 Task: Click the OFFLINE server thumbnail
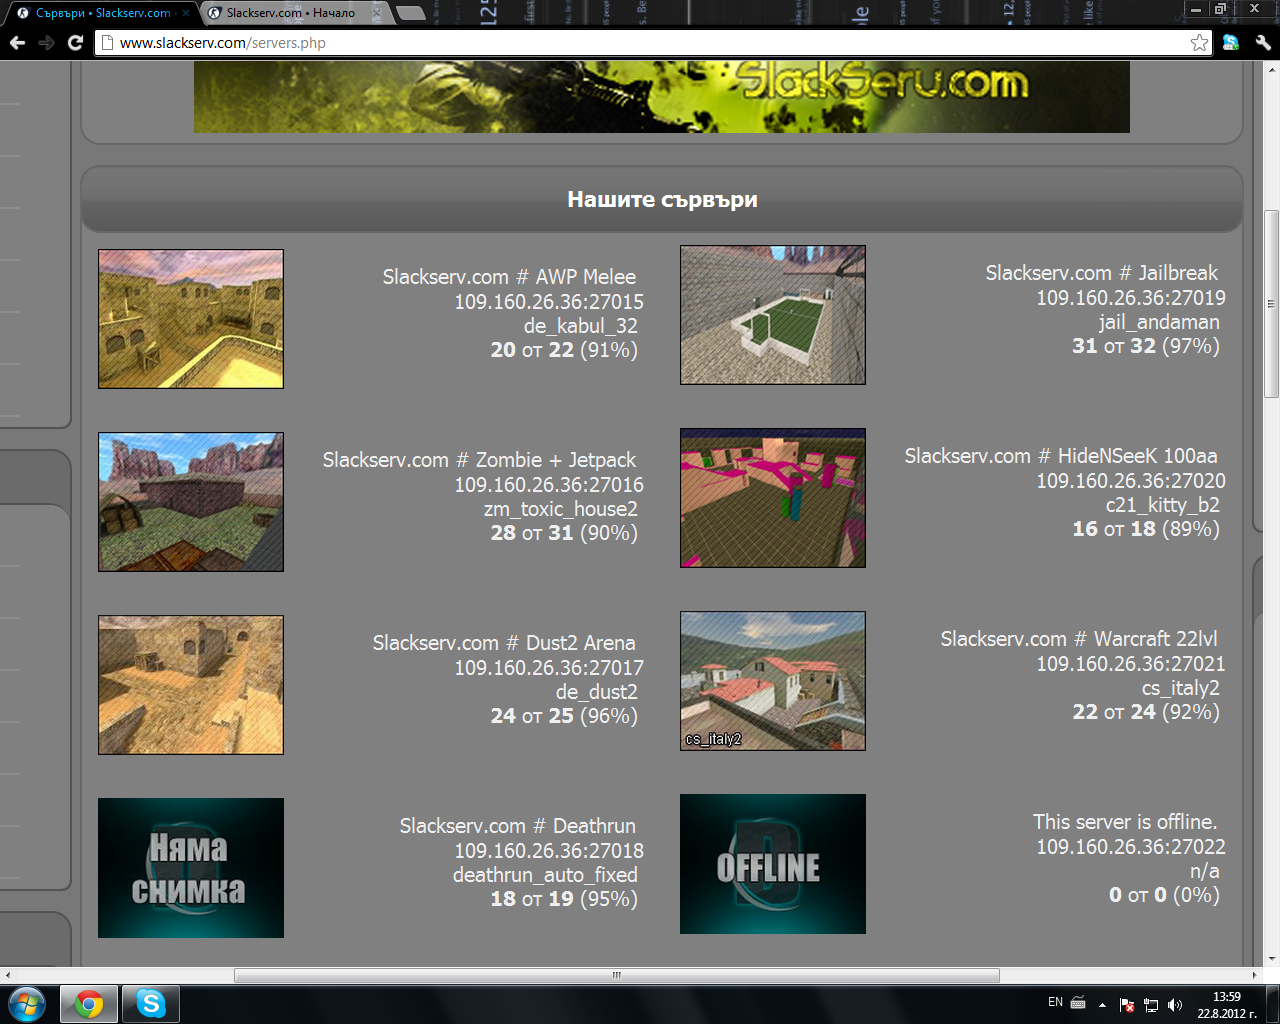tap(773, 864)
